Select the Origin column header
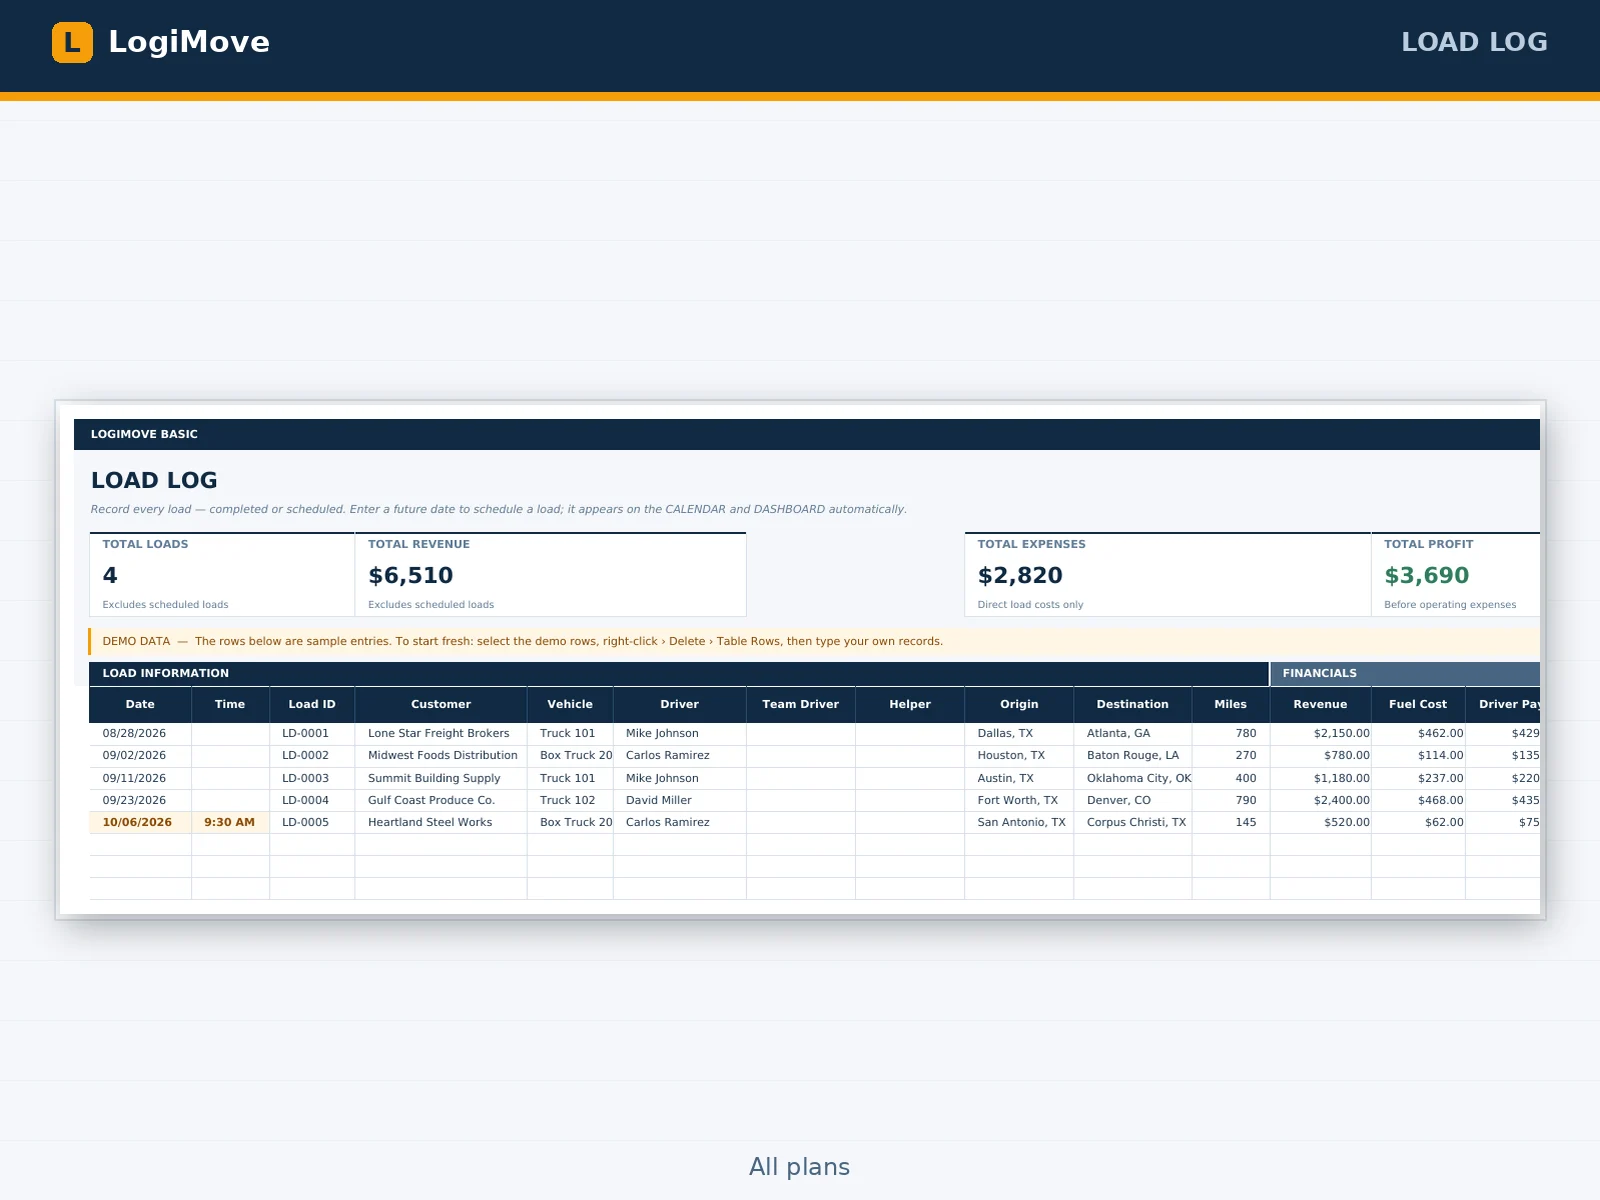The image size is (1600, 1200). point(1019,704)
